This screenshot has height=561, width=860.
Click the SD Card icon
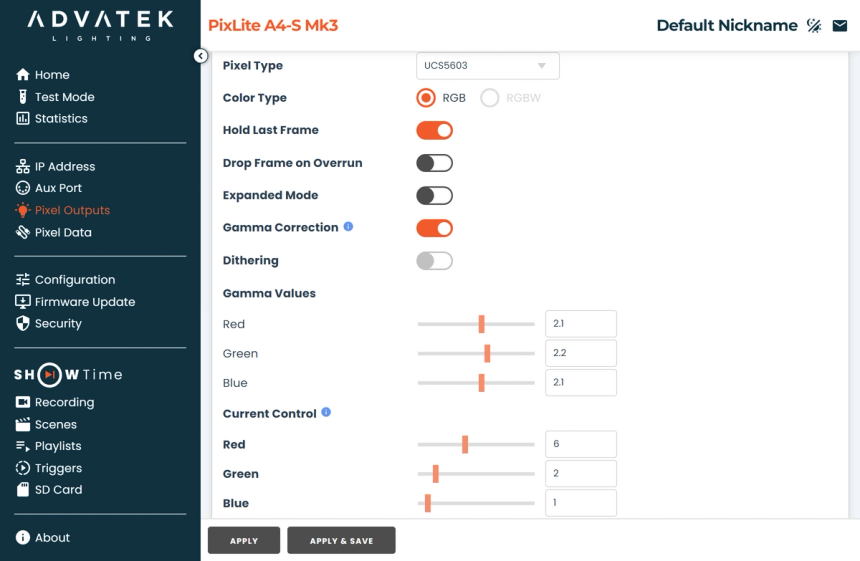pyautogui.click(x=22, y=490)
